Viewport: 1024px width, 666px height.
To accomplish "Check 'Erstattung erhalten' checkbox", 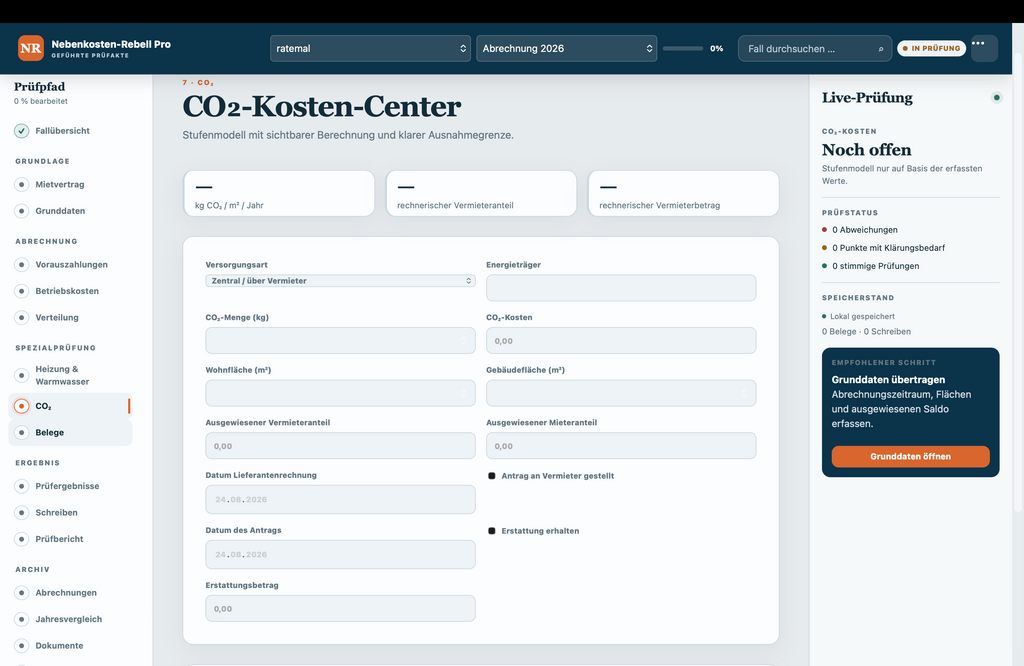I will (492, 531).
